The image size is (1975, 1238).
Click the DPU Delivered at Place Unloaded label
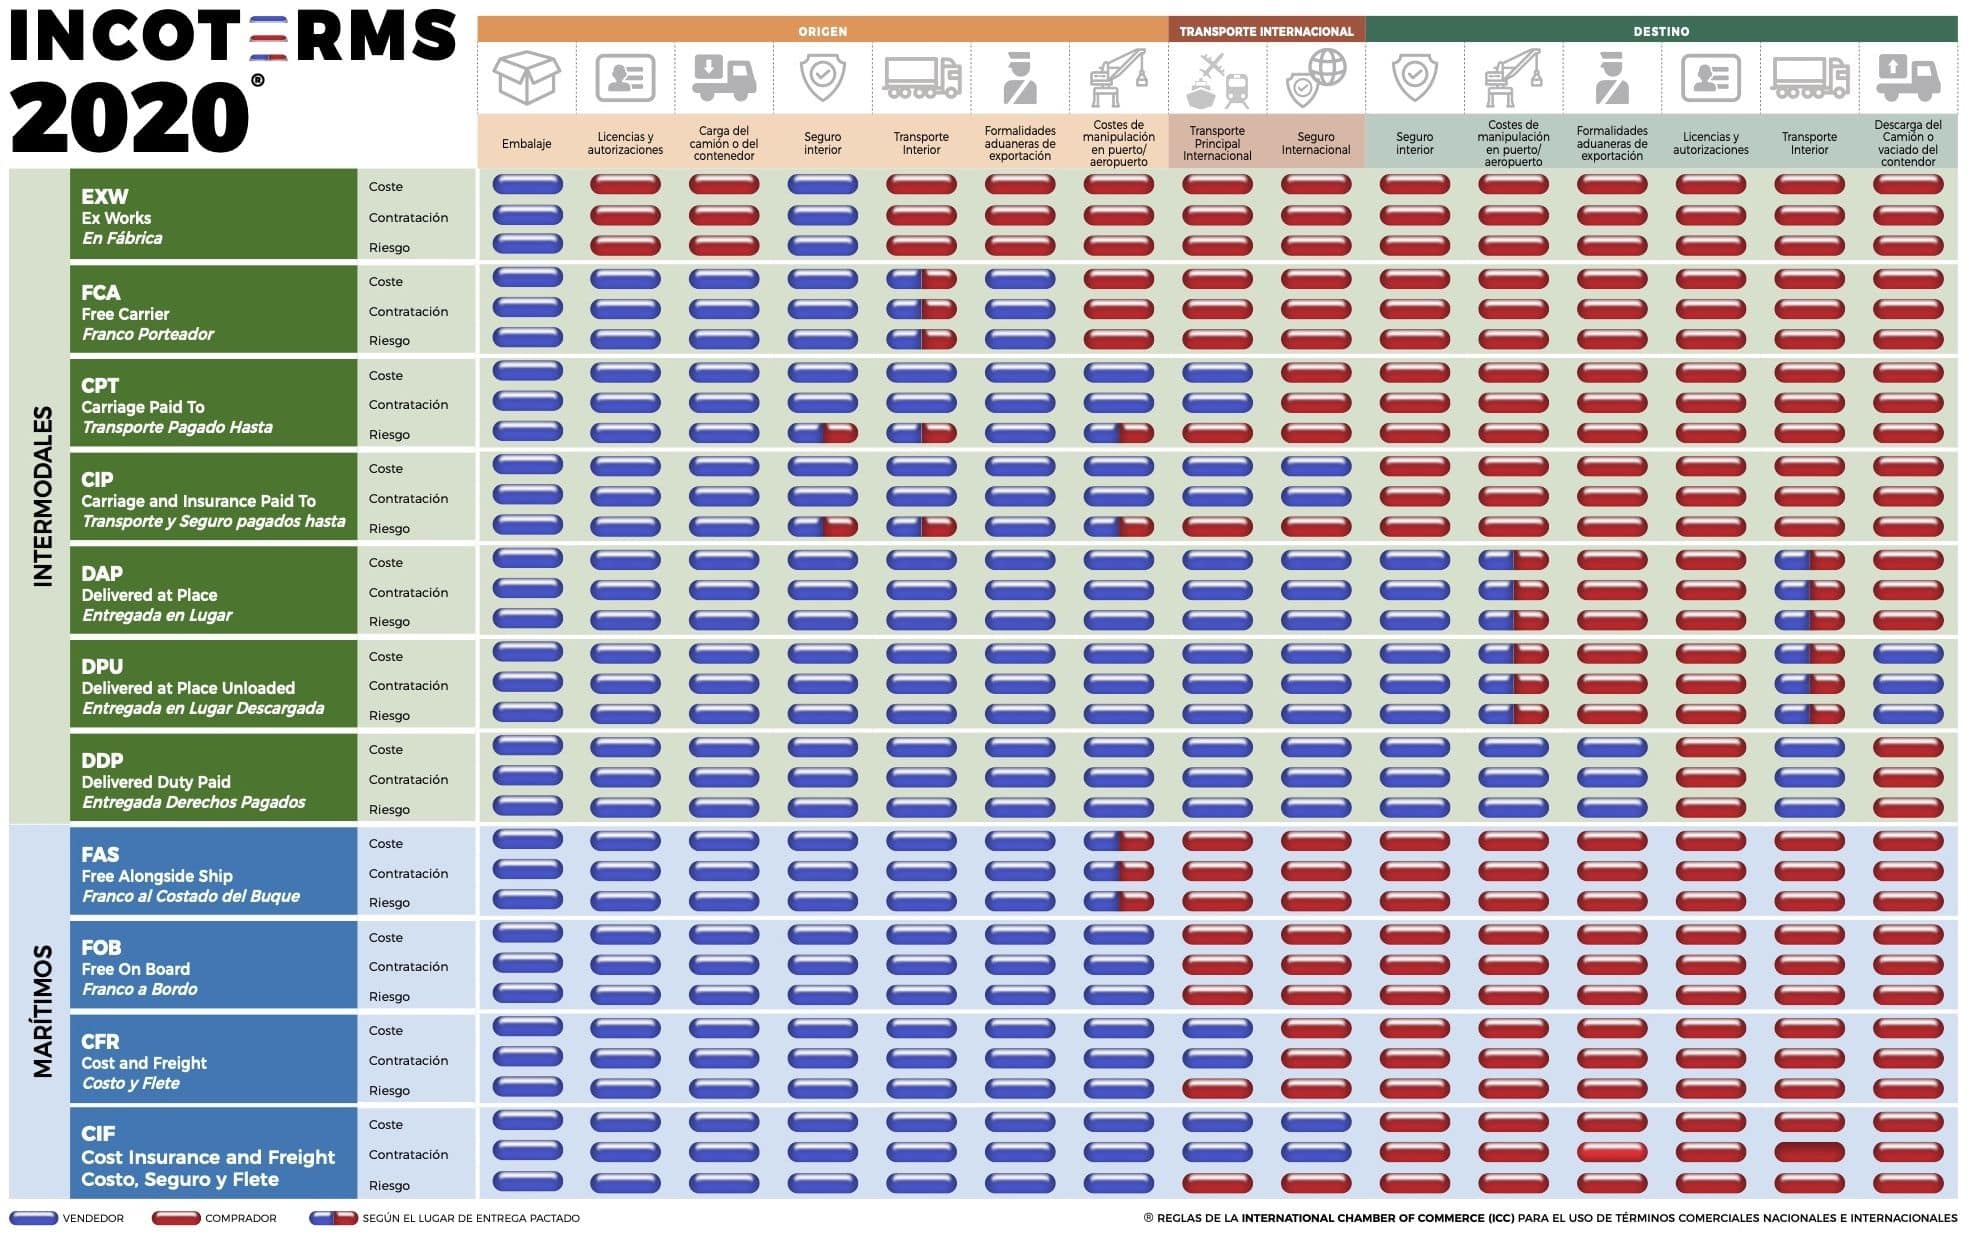pyautogui.click(x=213, y=684)
